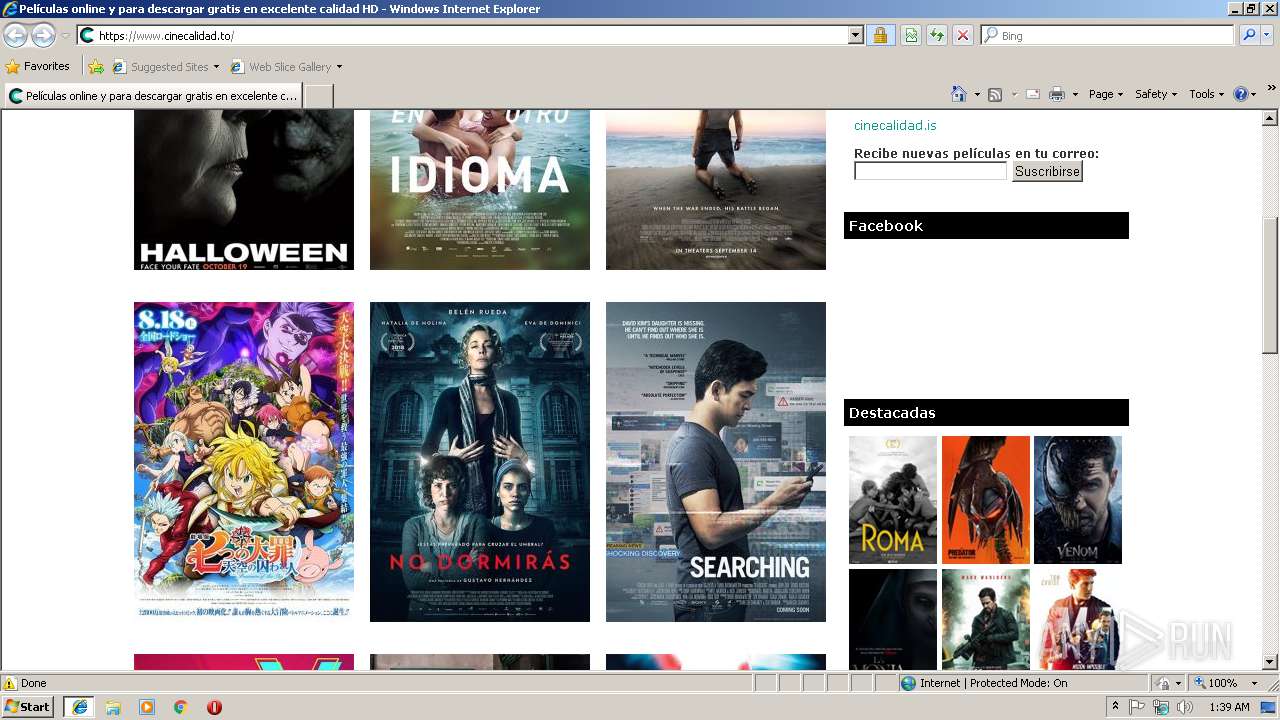The image size is (1280, 720).
Task: Click the Print icon
Action: [1057, 94]
